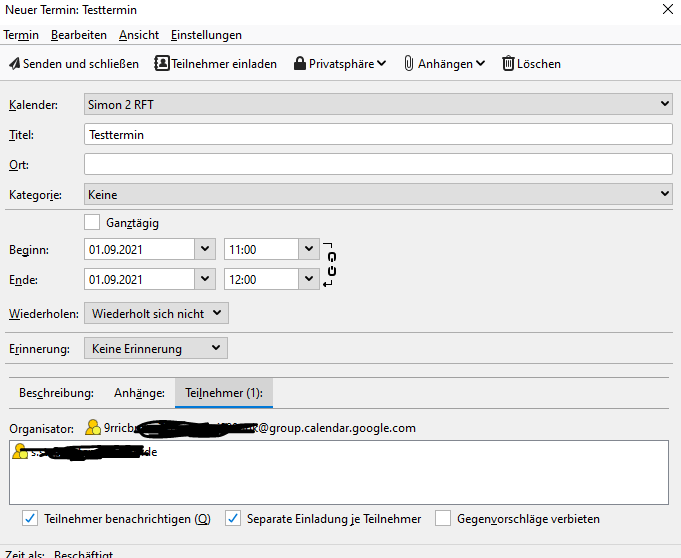This screenshot has height=558, width=681.
Task: Click the Zeit als Beschäftigt status text
Action: point(59,554)
